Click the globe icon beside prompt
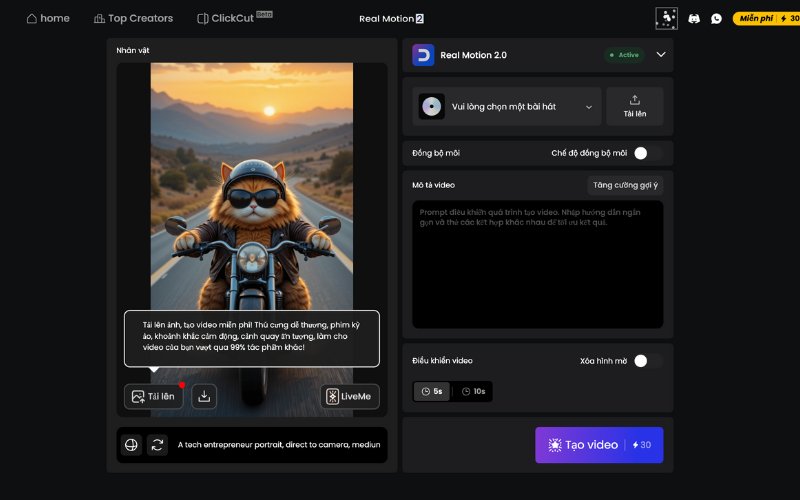 pos(131,445)
